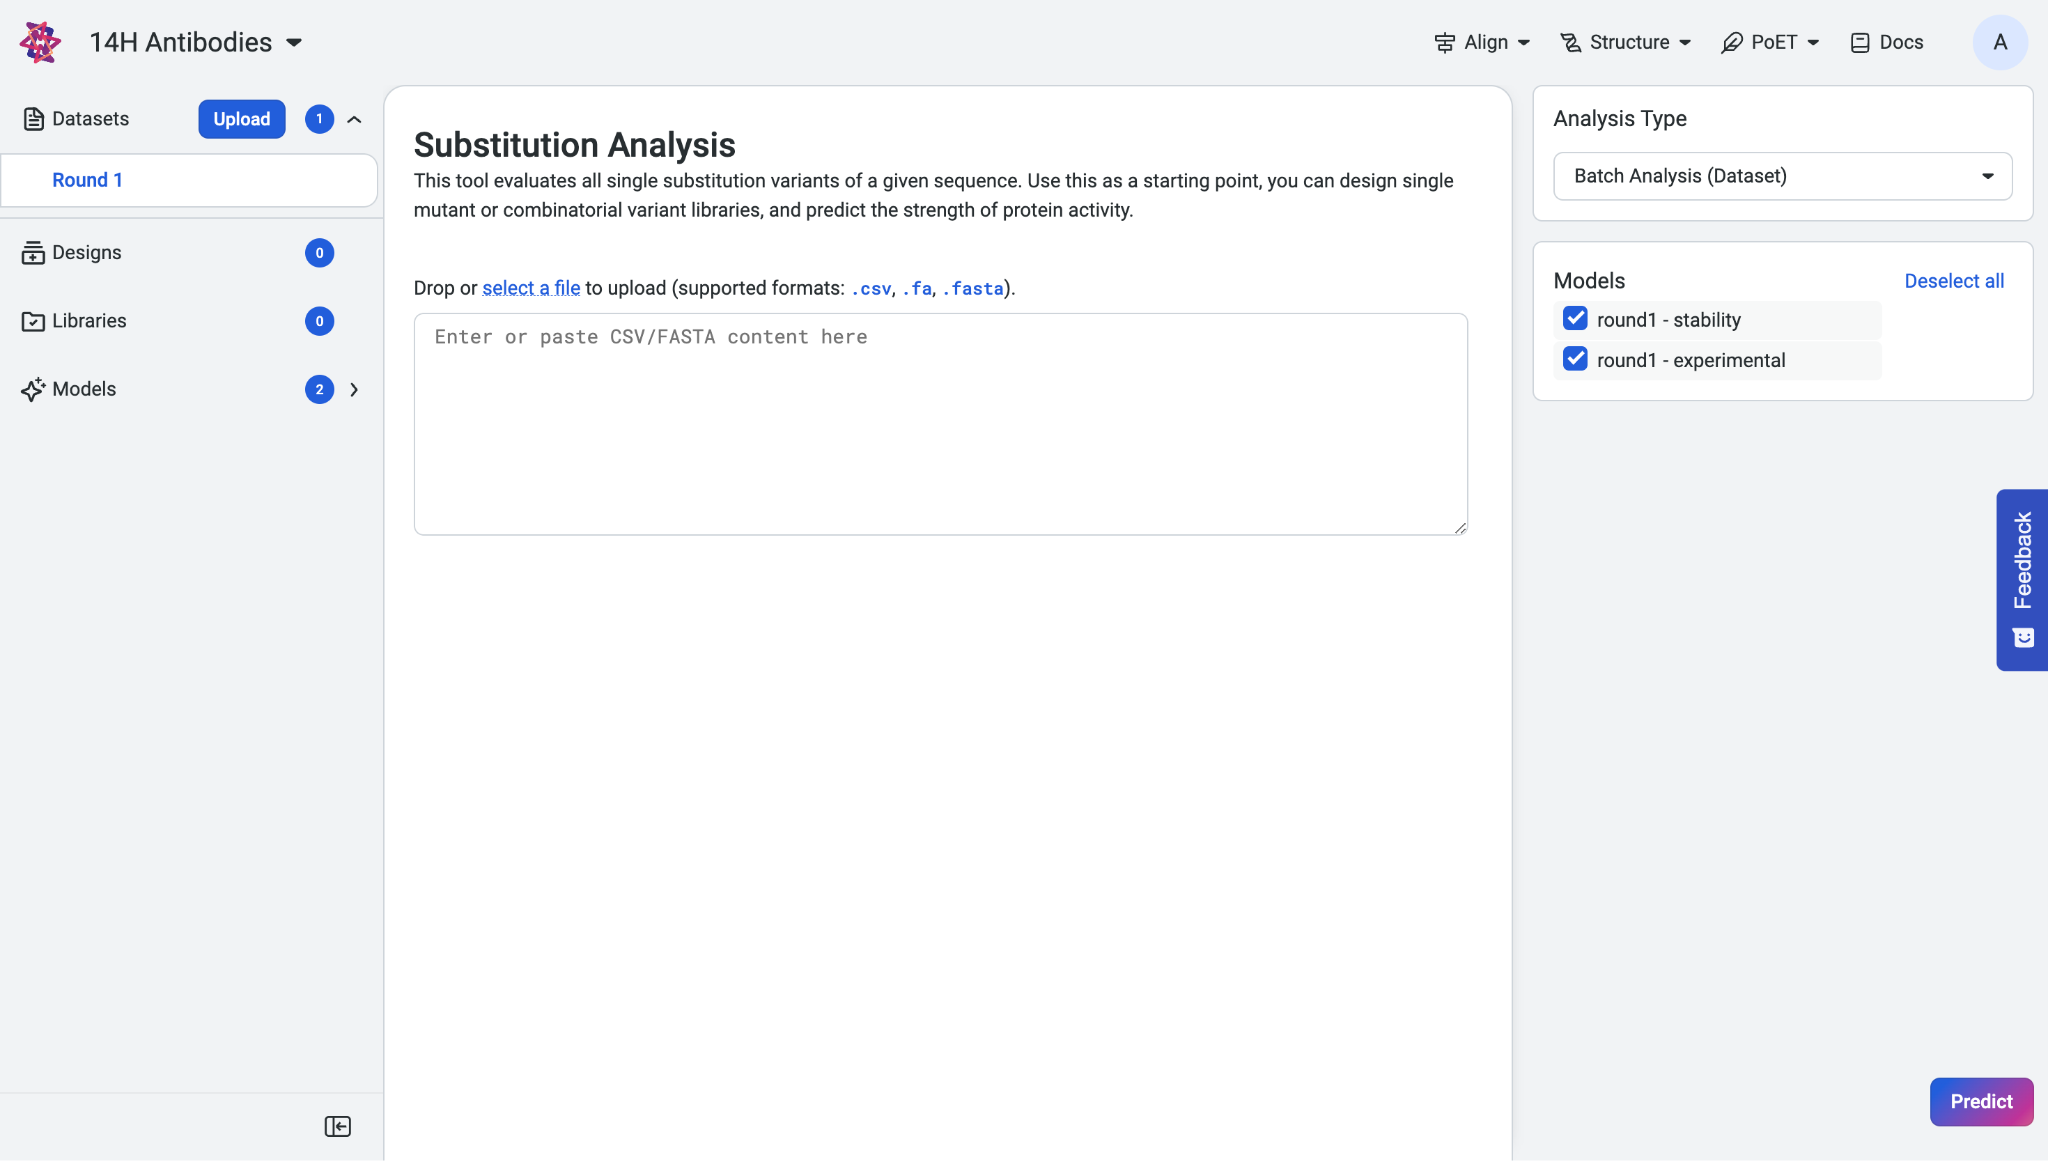Open the Docs page
This screenshot has height=1161, width=2048.
click(1886, 42)
